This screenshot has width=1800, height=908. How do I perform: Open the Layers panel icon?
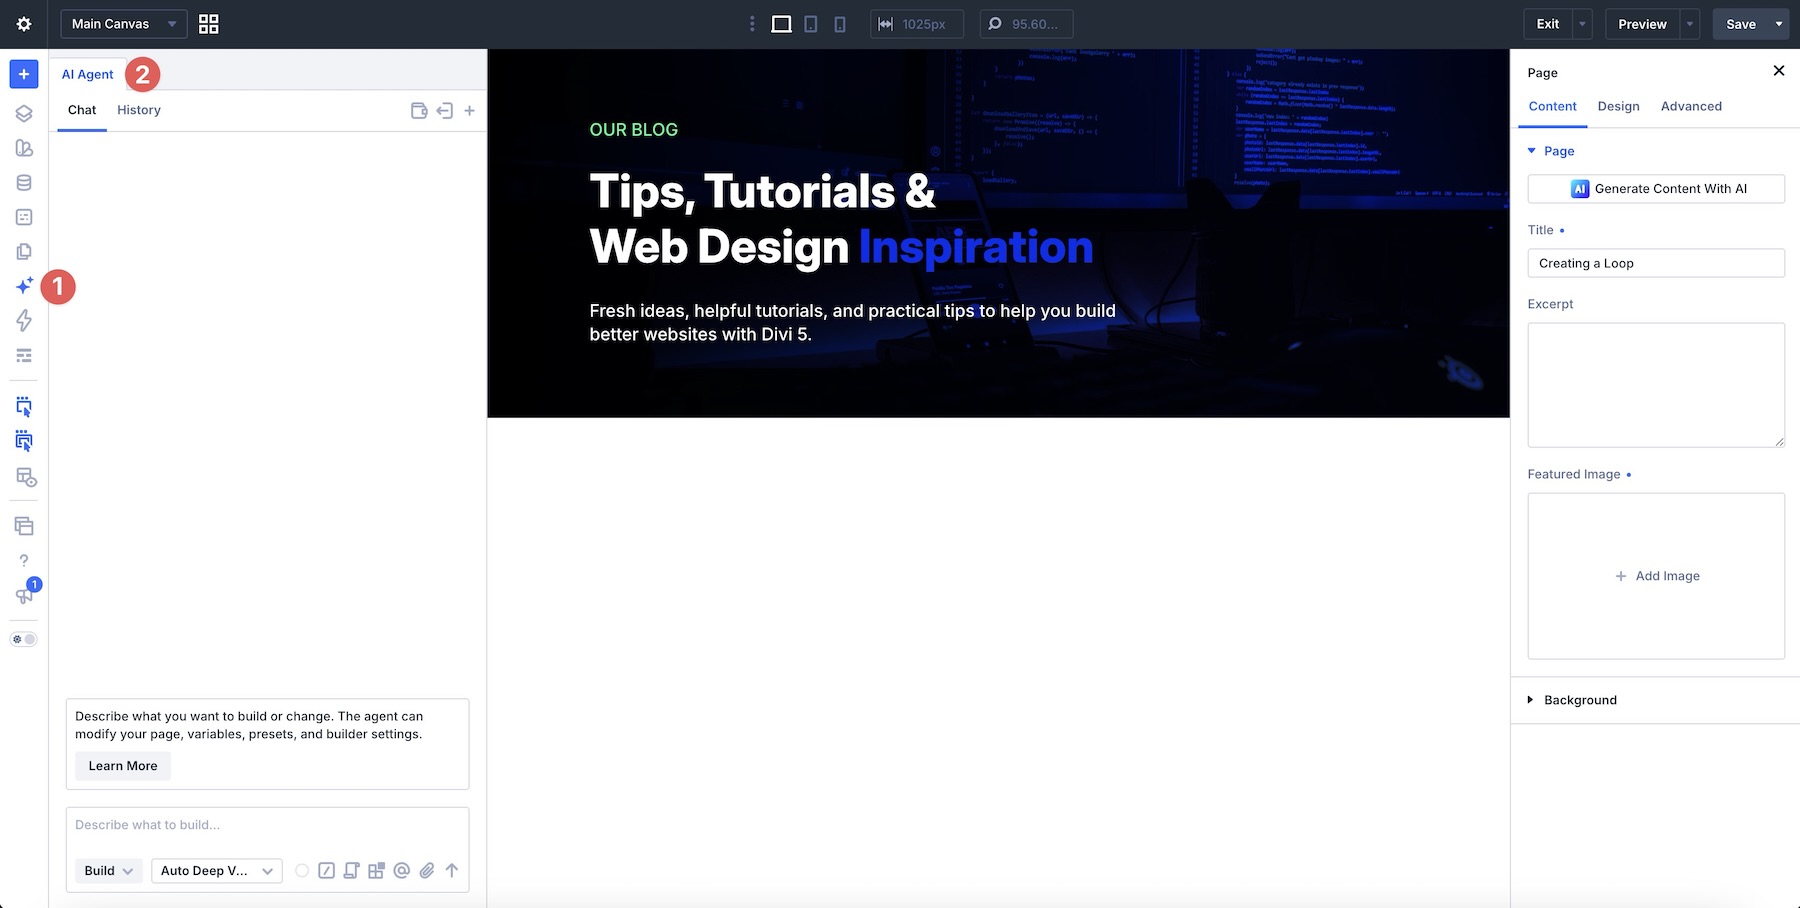tap(24, 113)
